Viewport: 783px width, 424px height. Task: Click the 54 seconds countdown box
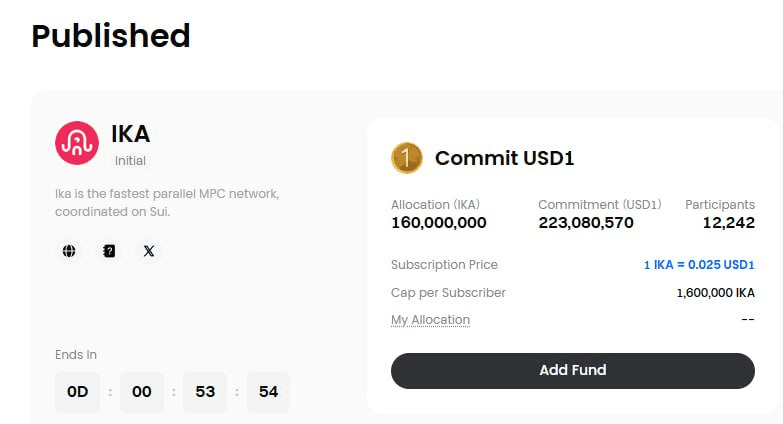268,392
